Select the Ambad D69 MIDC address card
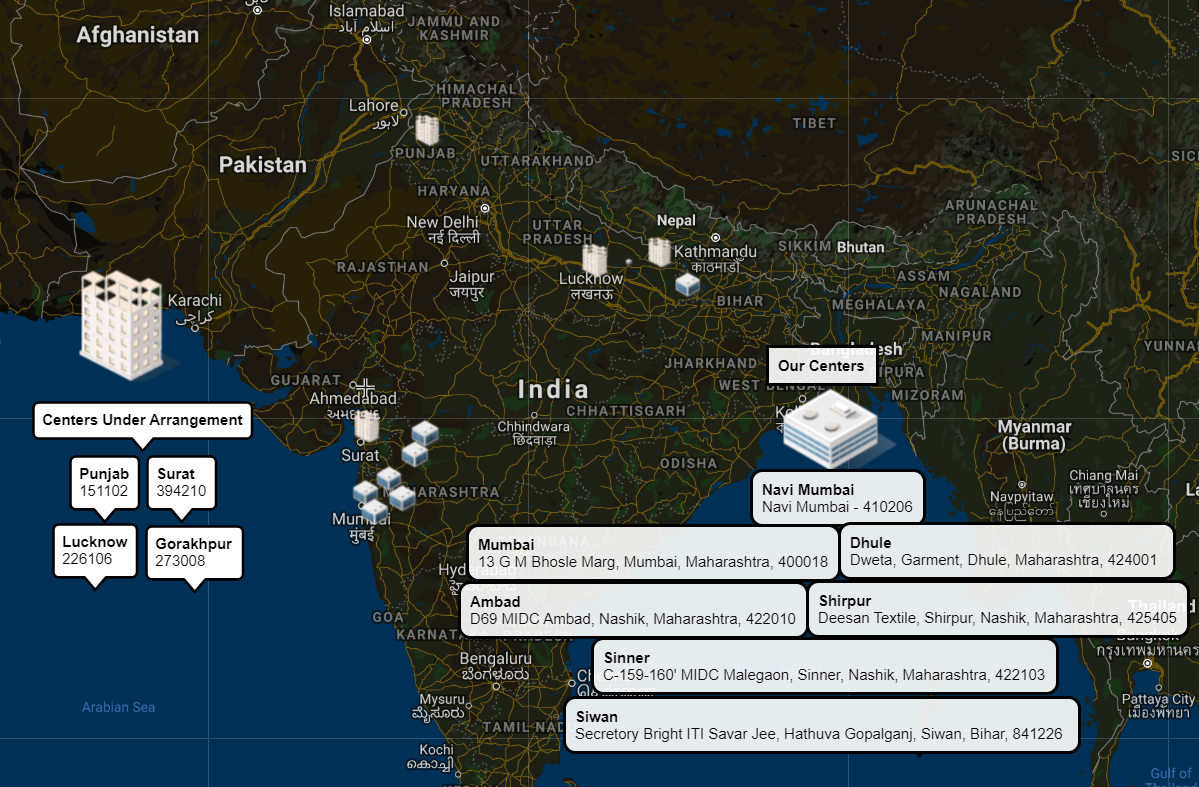This screenshot has height=787, width=1199. [x=632, y=610]
